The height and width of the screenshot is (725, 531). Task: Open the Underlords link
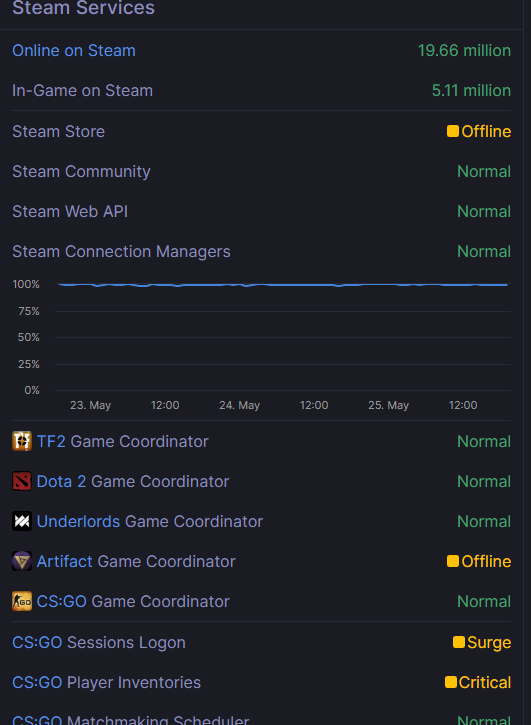(78, 521)
